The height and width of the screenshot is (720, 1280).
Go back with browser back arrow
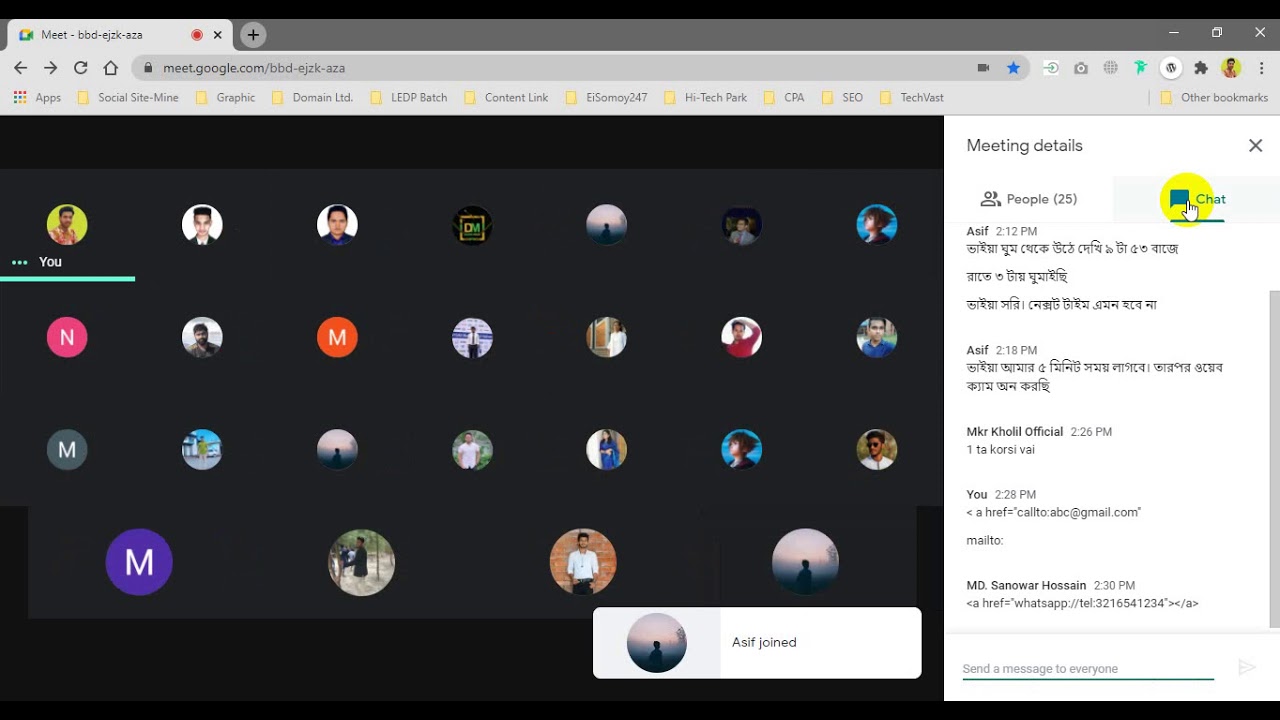[x=21, y=68]
